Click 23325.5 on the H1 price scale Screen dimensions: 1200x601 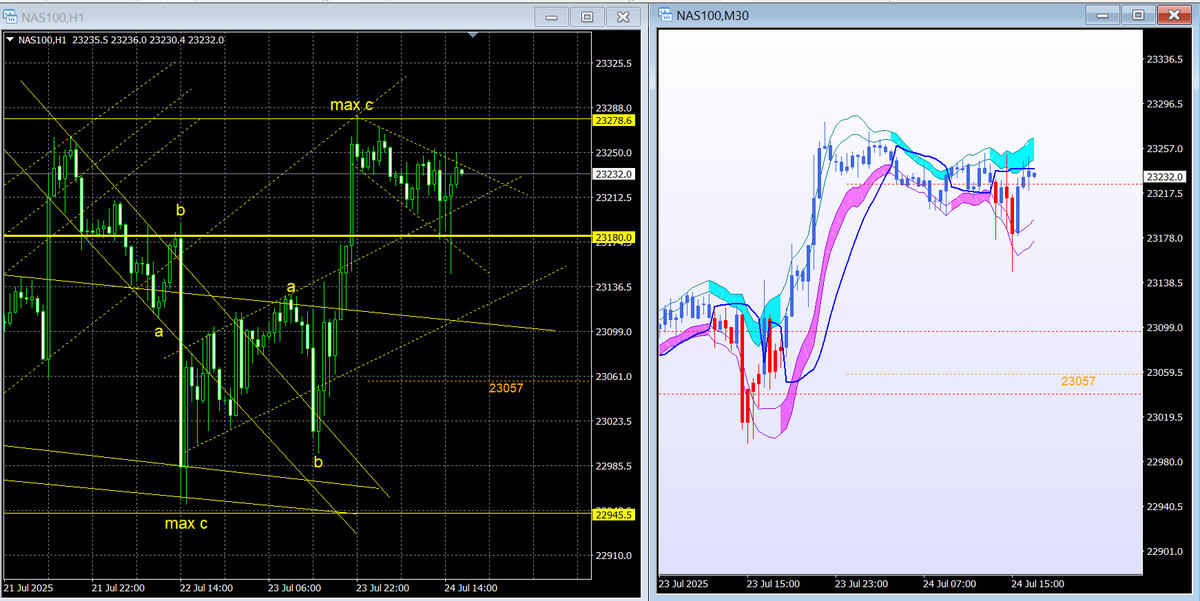coord(614,63)
